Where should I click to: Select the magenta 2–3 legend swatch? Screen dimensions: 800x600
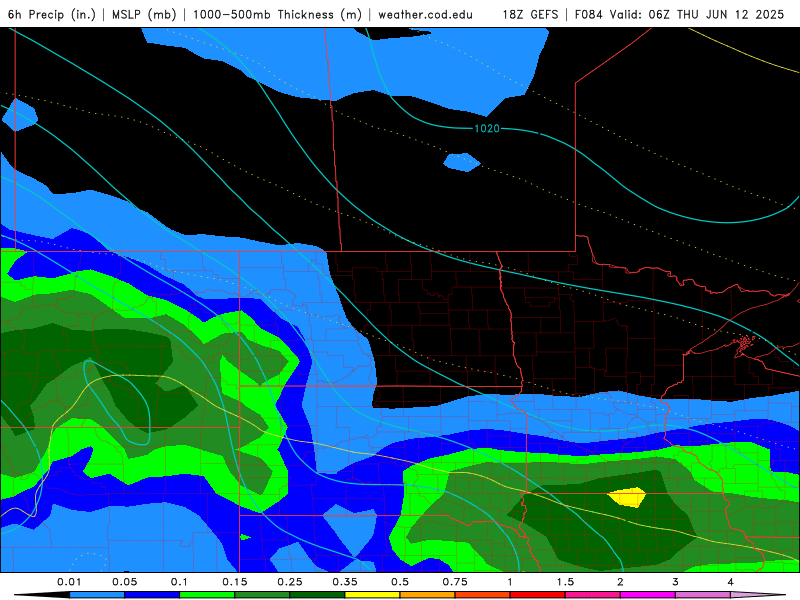[648, 595]
